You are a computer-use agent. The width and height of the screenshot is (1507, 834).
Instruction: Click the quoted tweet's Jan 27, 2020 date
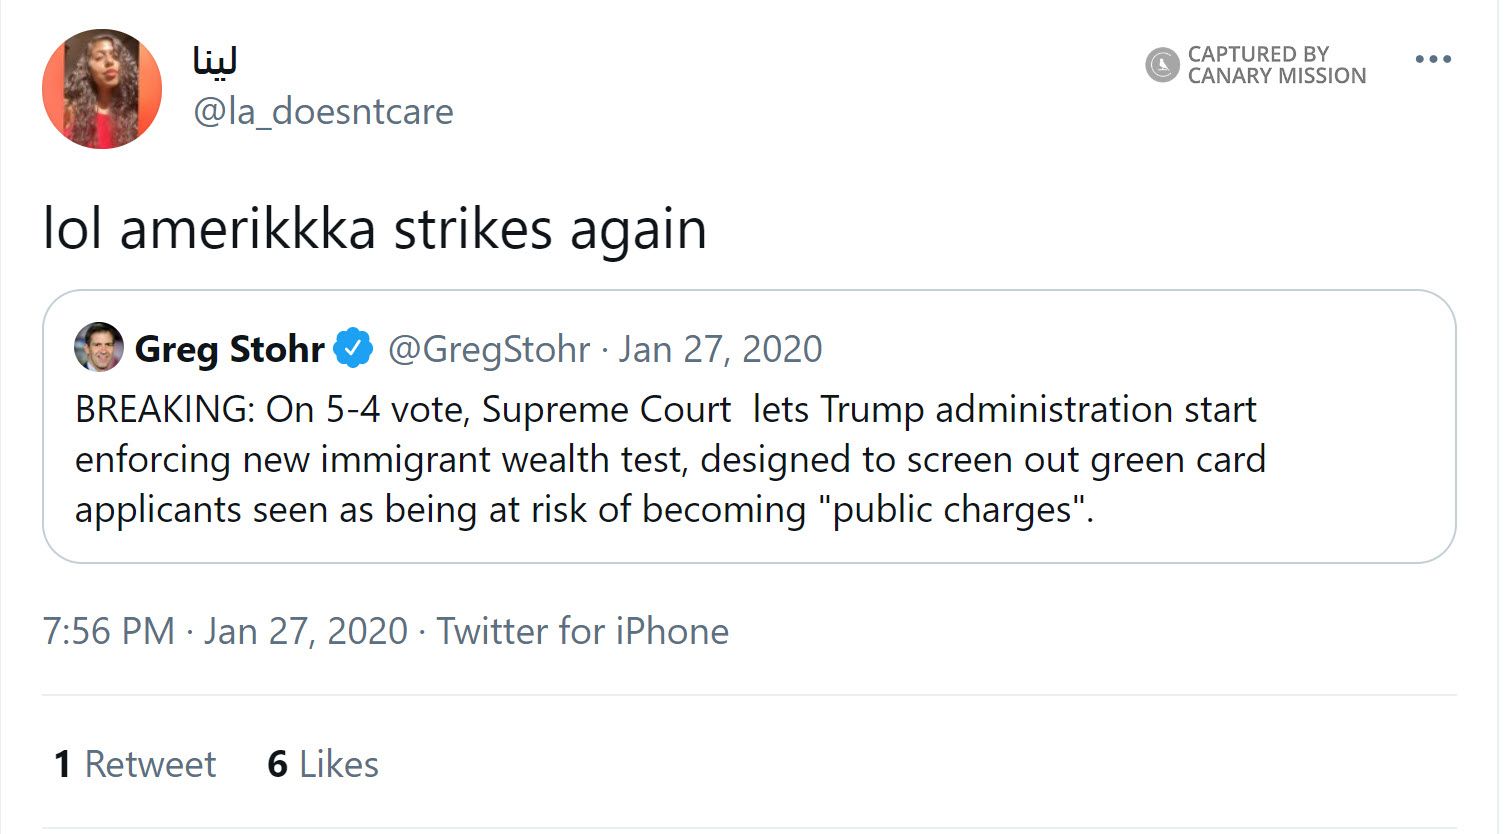click(720, 349)
